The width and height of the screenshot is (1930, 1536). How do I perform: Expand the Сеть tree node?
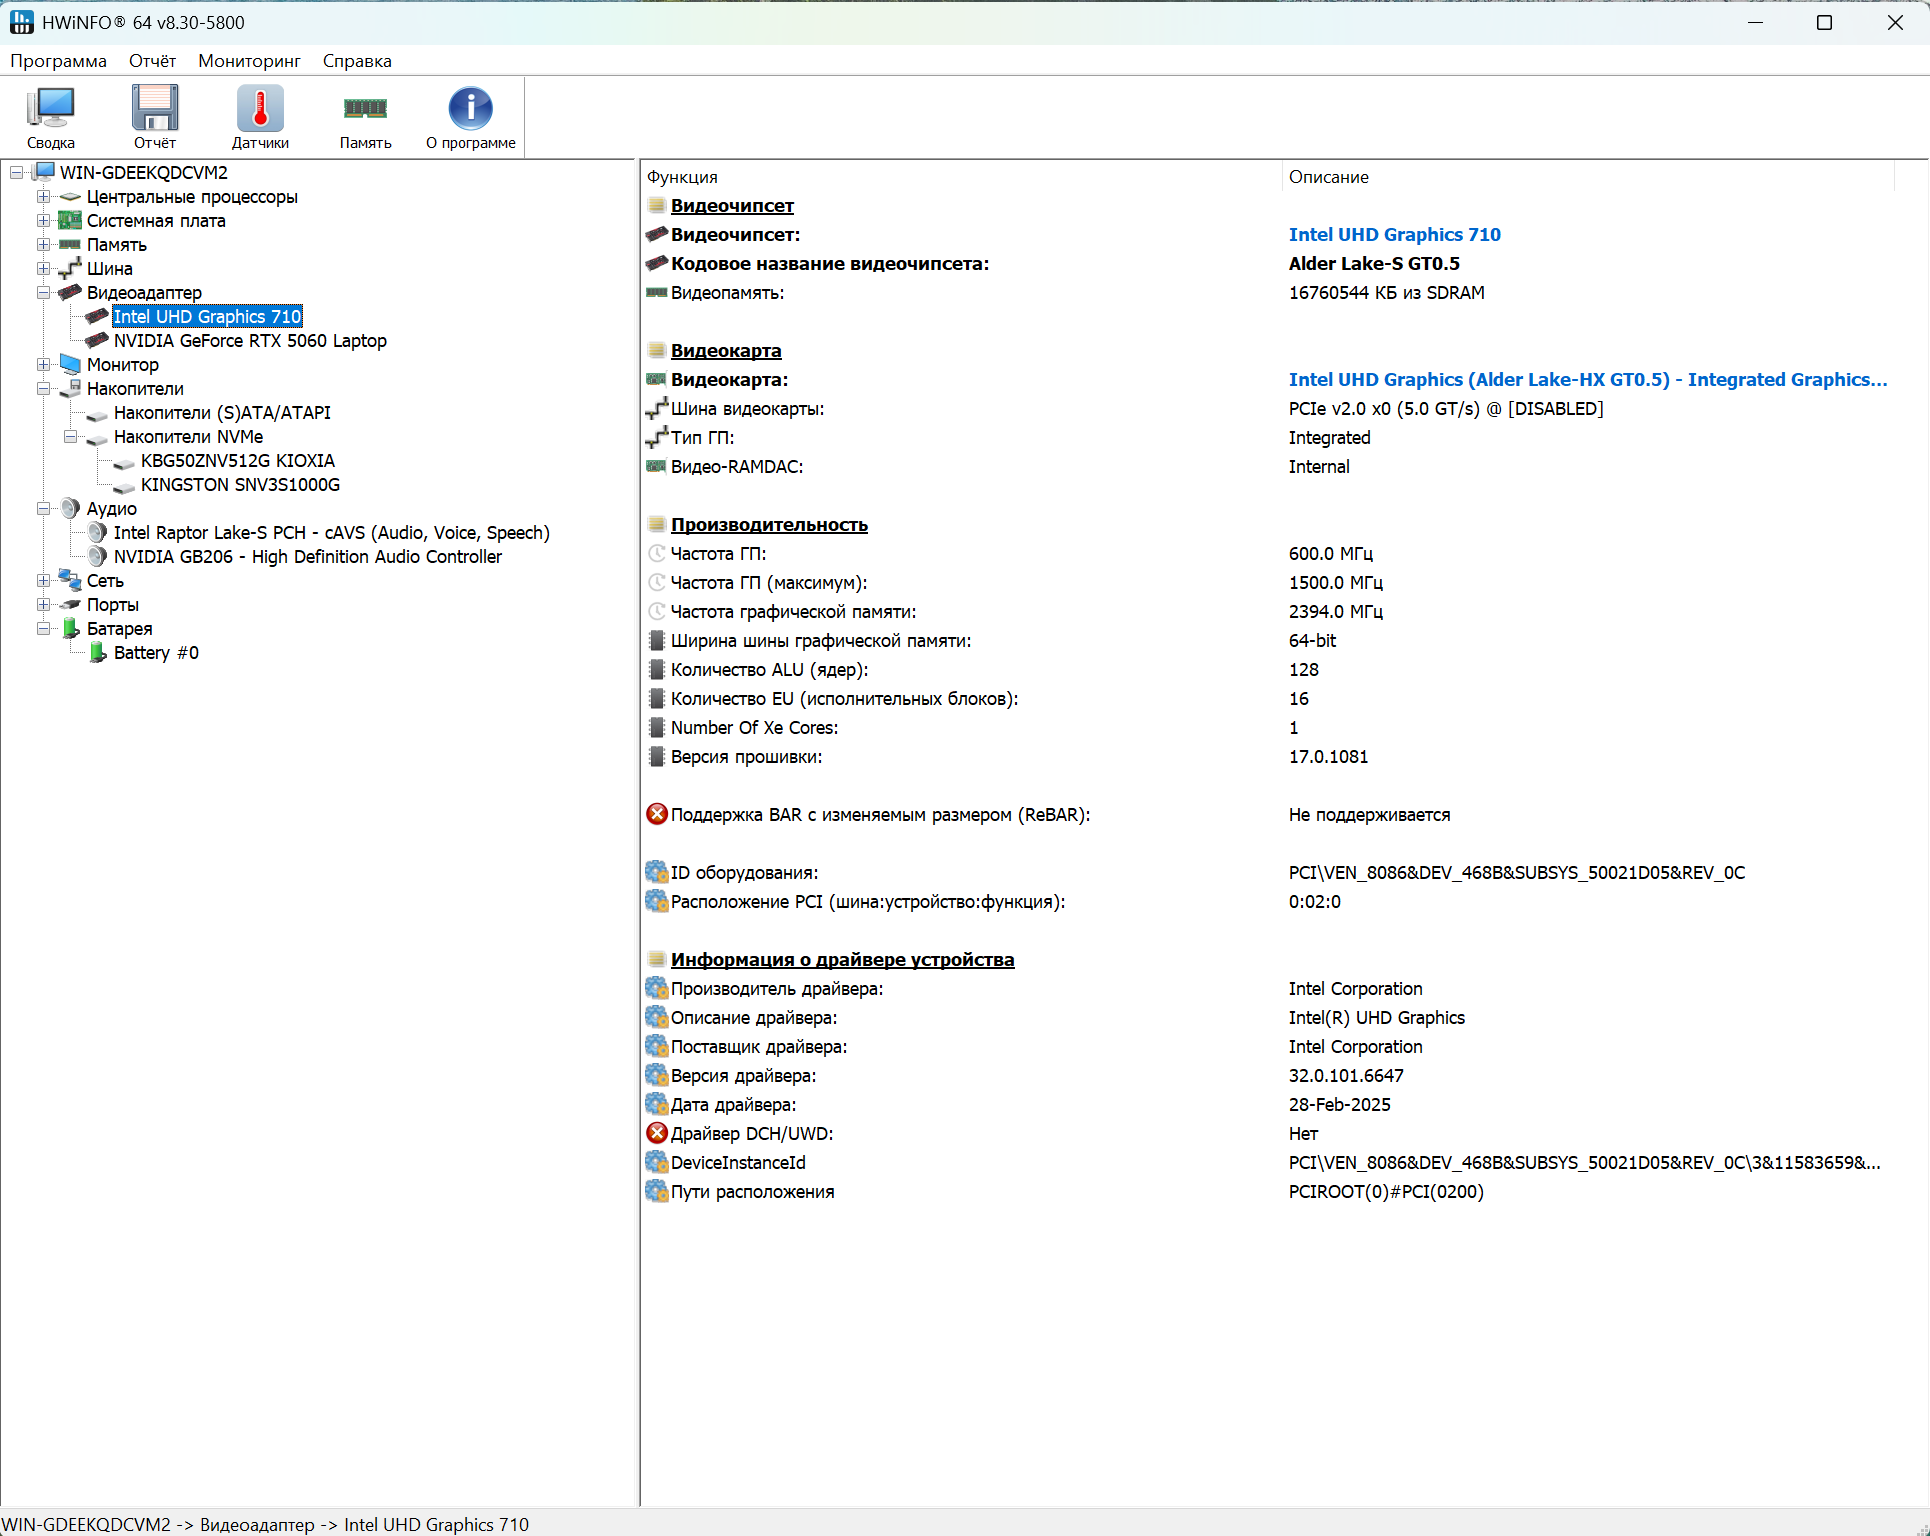[43, 581]
